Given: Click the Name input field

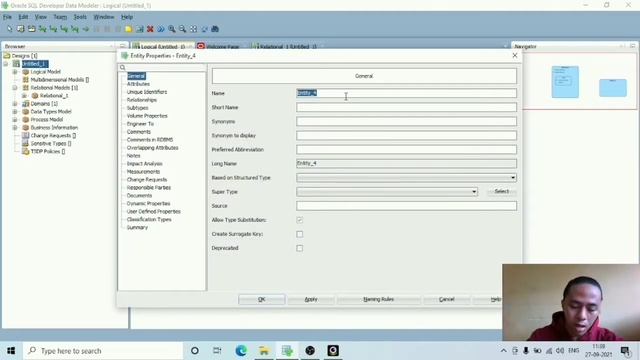Looking at the screenshot, I should pos(407,93).
